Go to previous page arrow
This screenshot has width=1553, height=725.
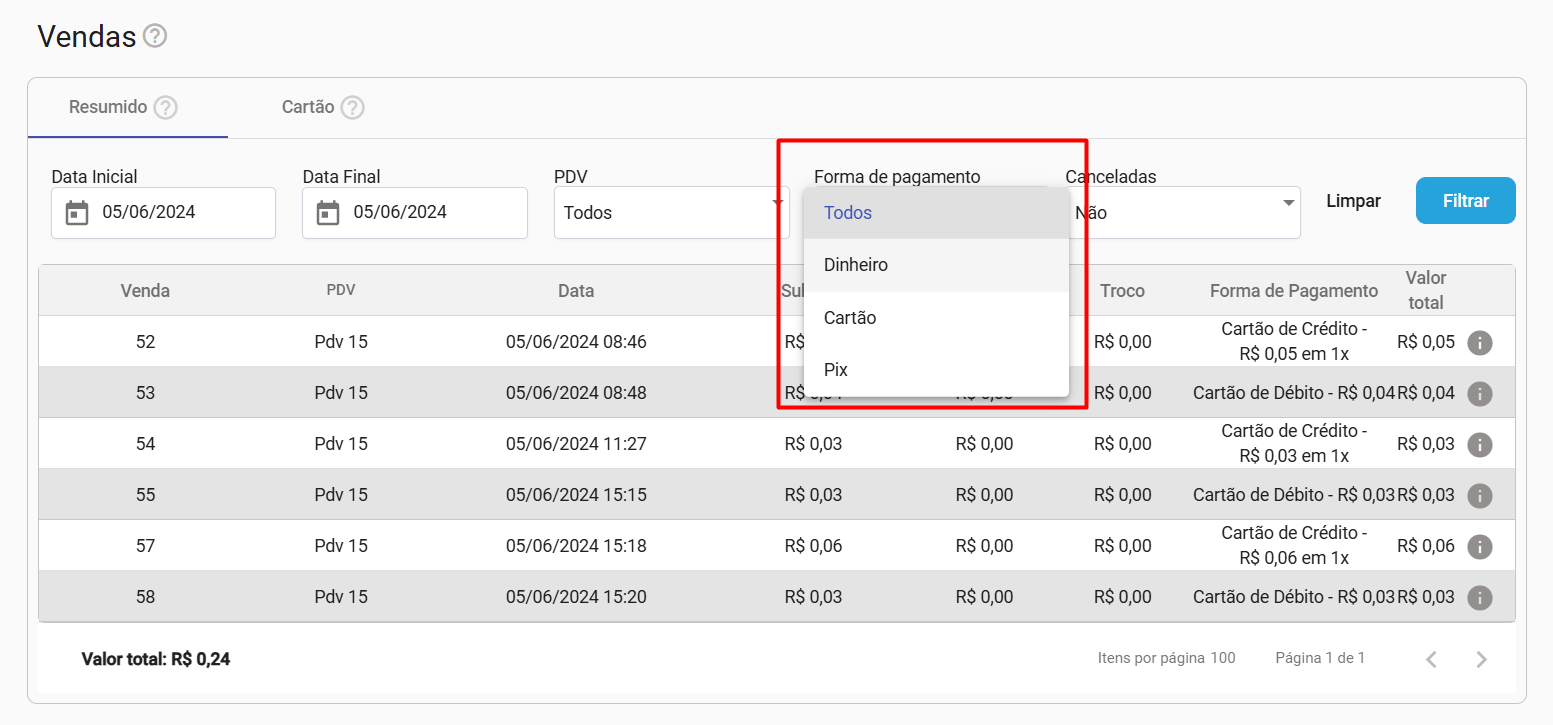(x=1432, y=659)
